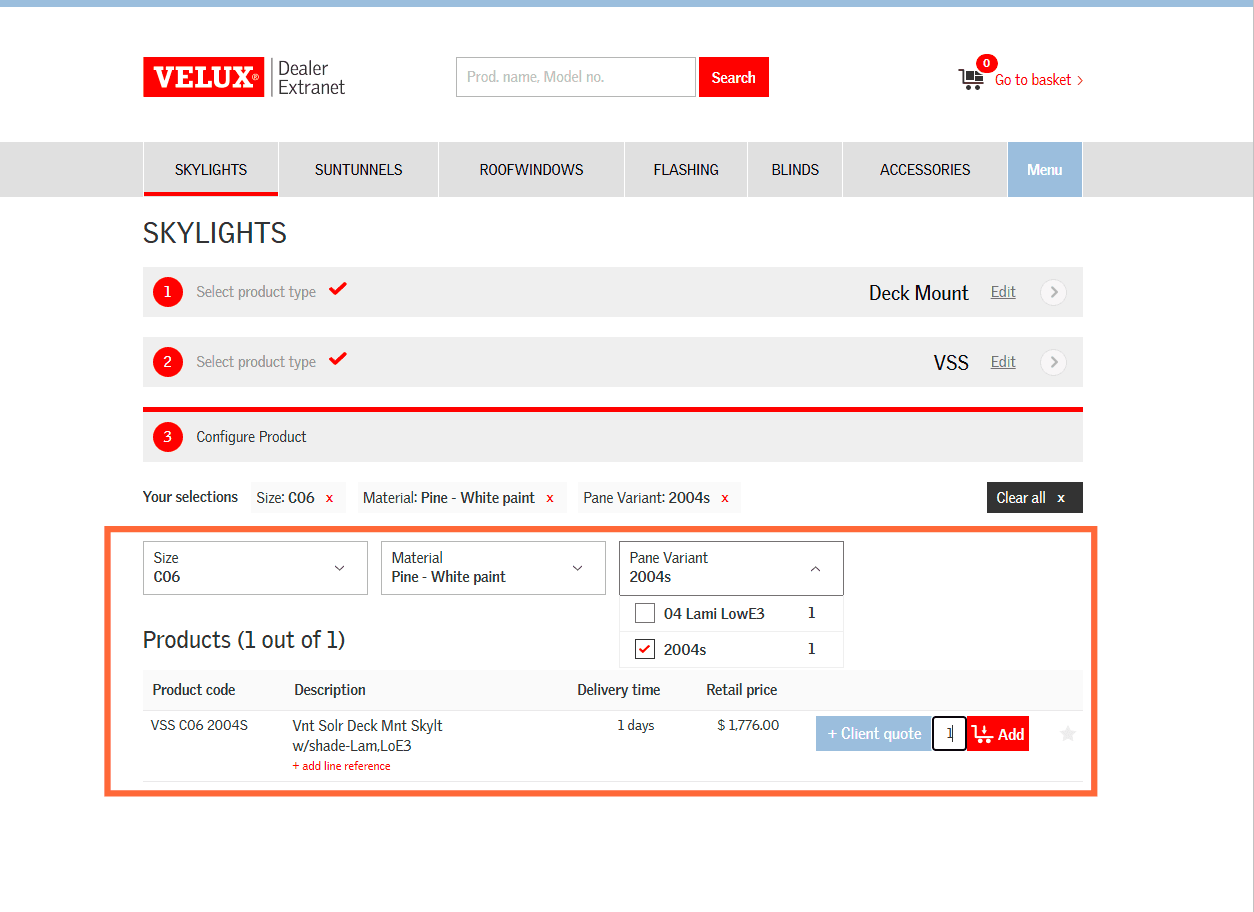Click the Configure Product step label
The height and width of the screenshot is (912, 1254).
pos(251,437)
